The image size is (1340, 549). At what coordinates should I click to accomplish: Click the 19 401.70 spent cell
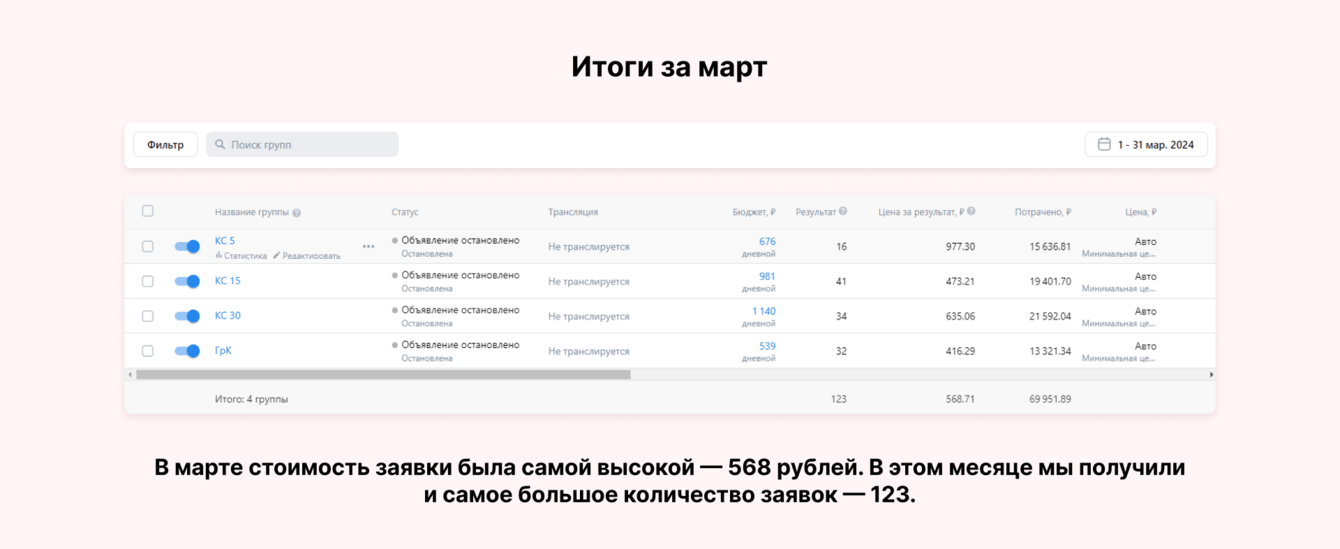click(1050, 282)
